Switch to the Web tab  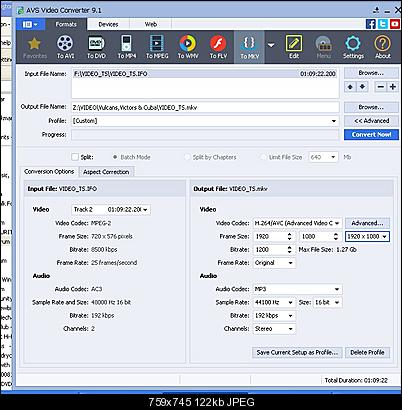click(151, 24)
